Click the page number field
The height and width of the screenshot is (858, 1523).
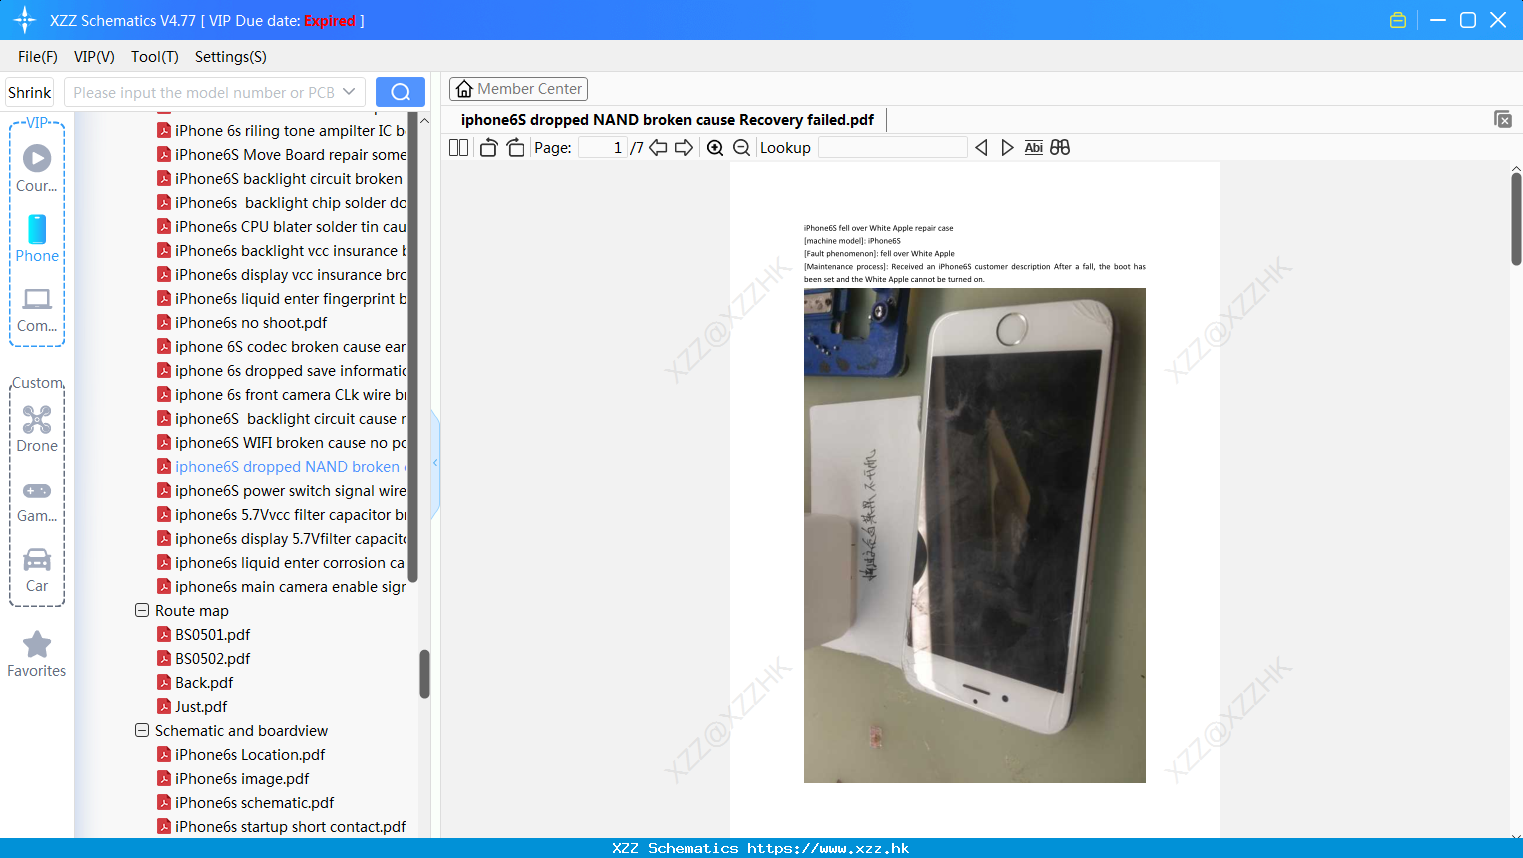point(603,148)
